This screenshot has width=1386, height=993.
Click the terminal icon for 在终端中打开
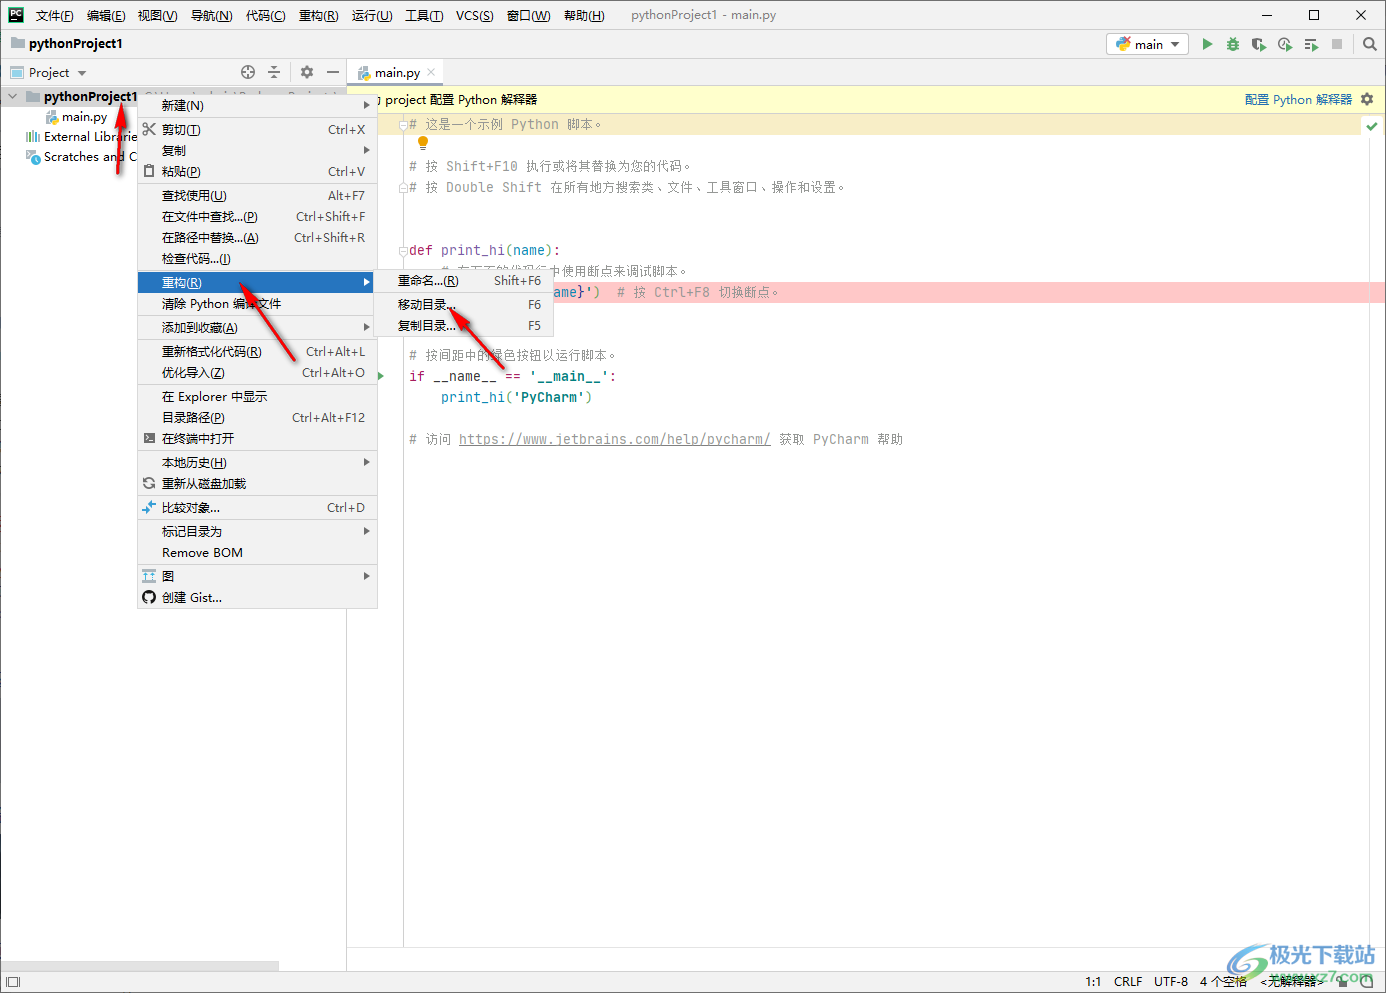click(149, 438)
